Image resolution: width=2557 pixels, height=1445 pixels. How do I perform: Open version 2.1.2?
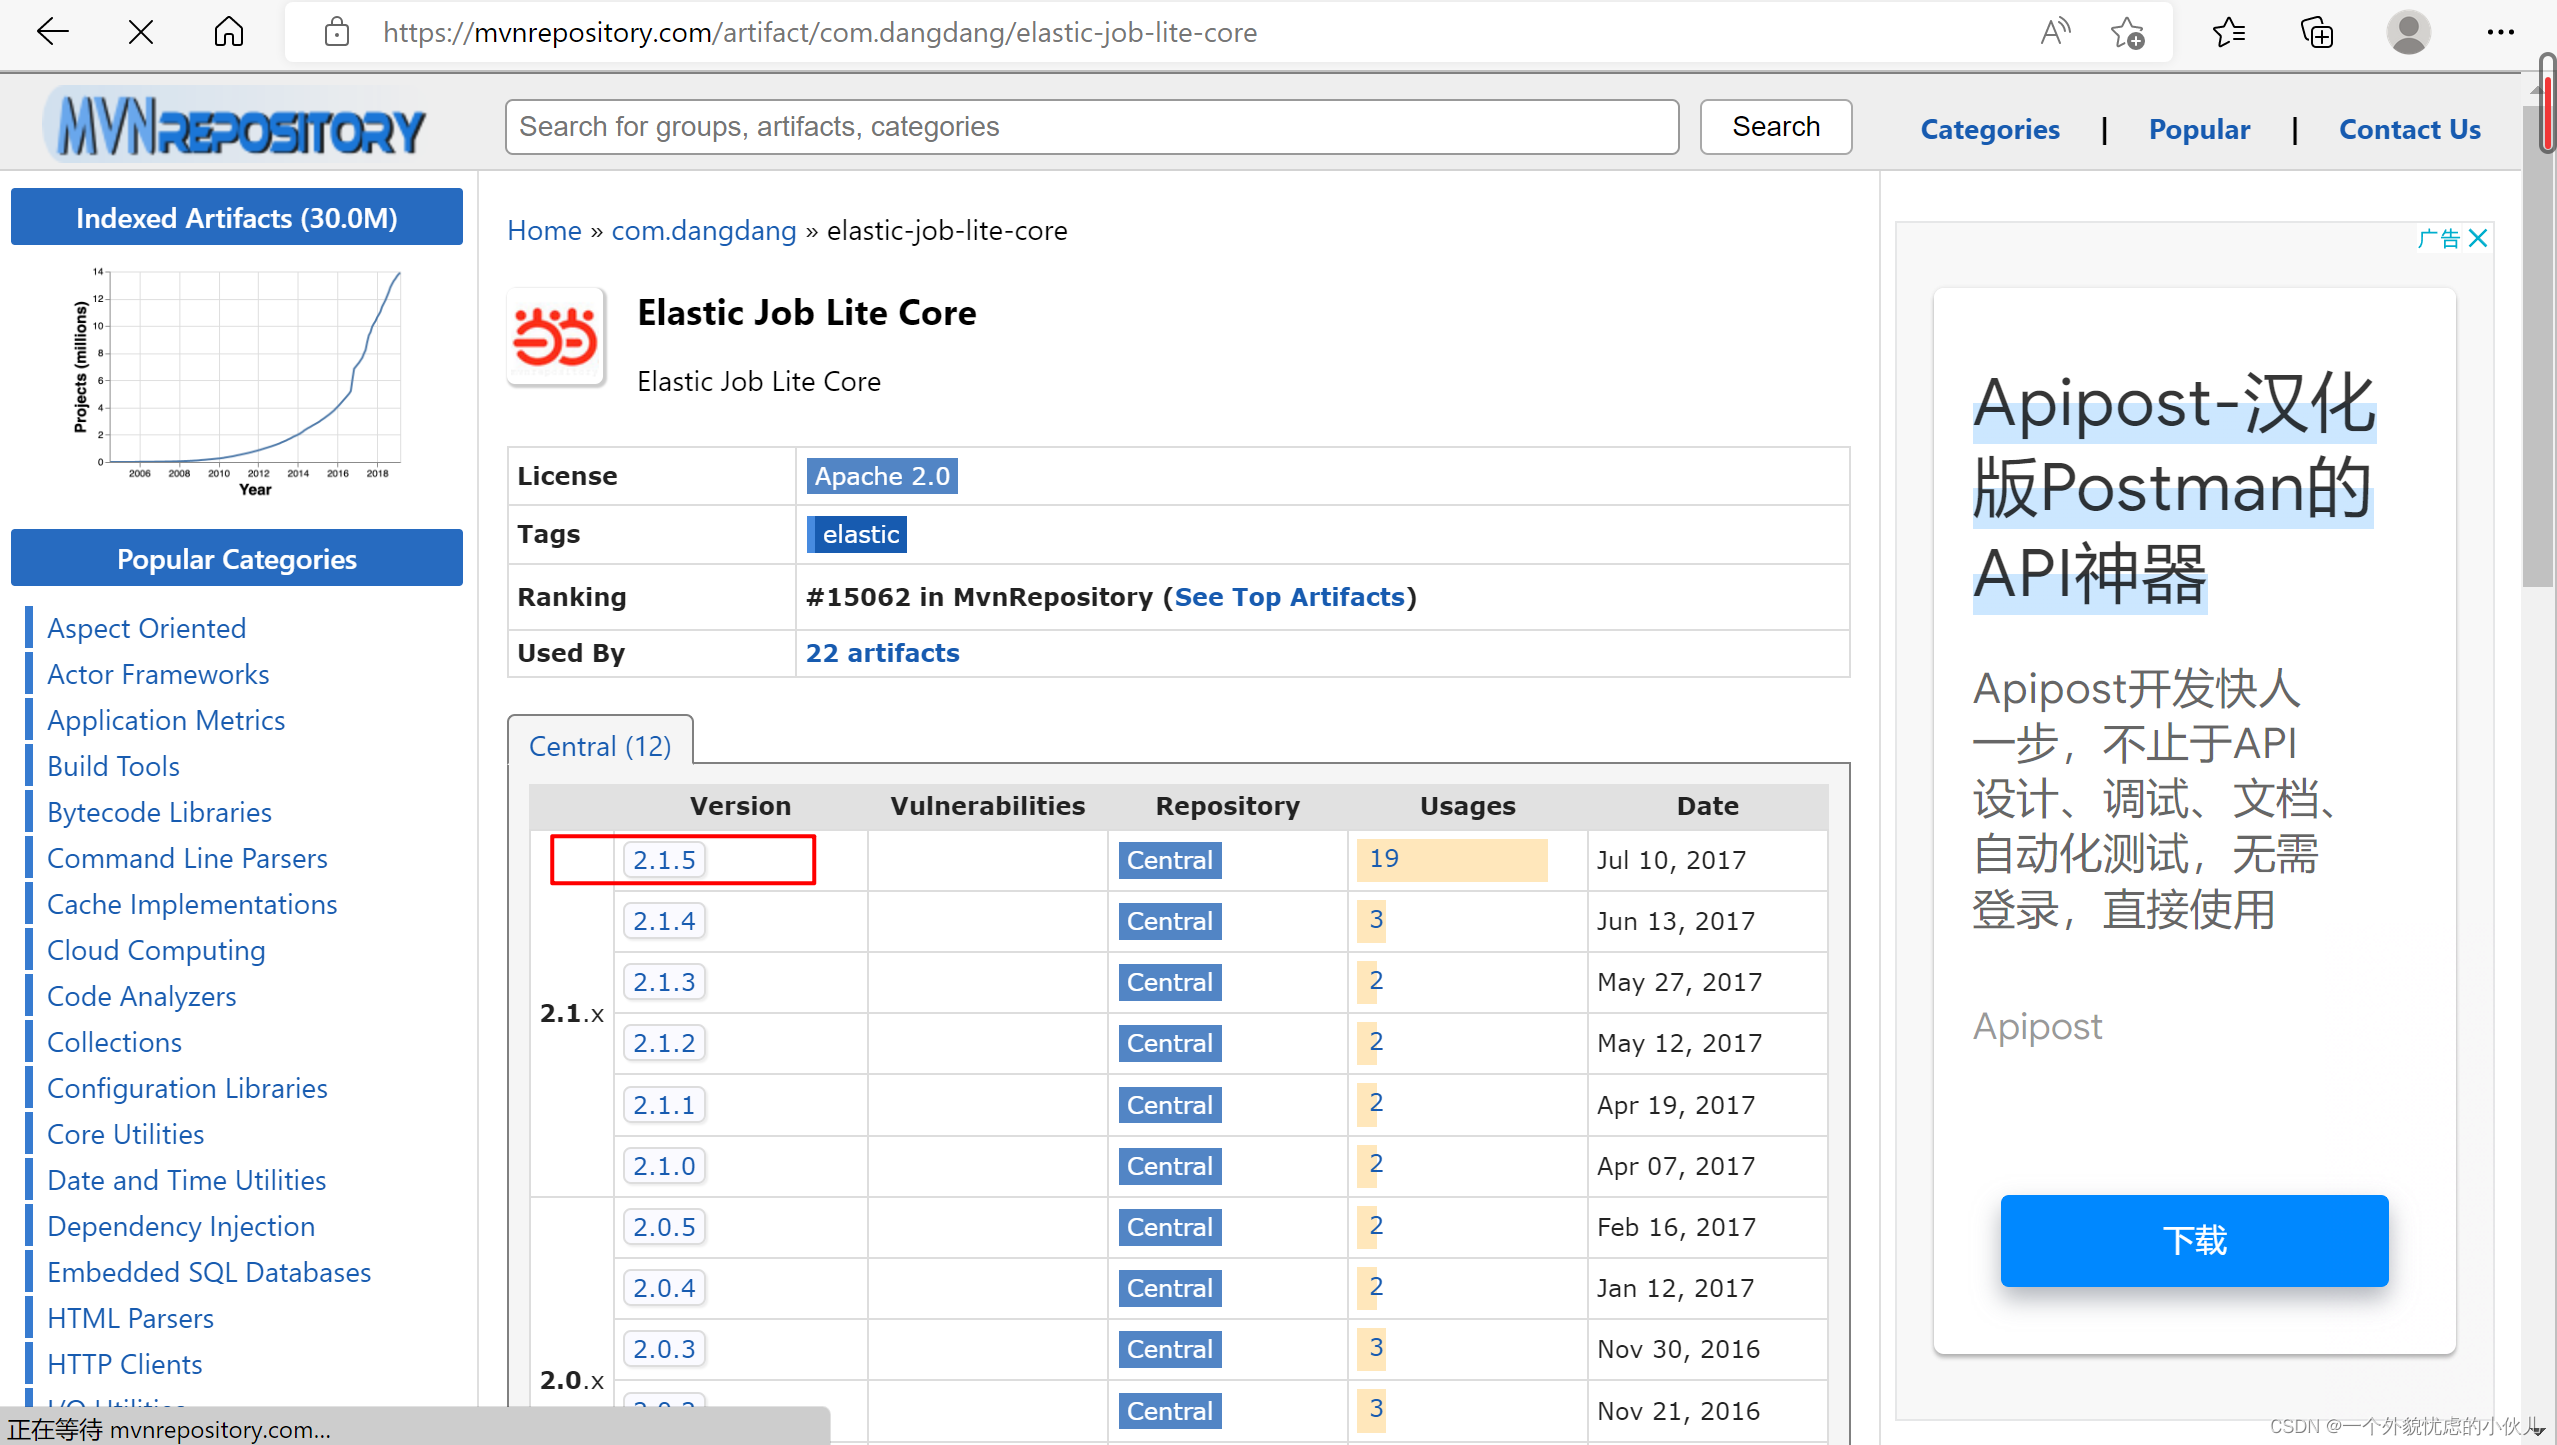(x=664, y=1043)
